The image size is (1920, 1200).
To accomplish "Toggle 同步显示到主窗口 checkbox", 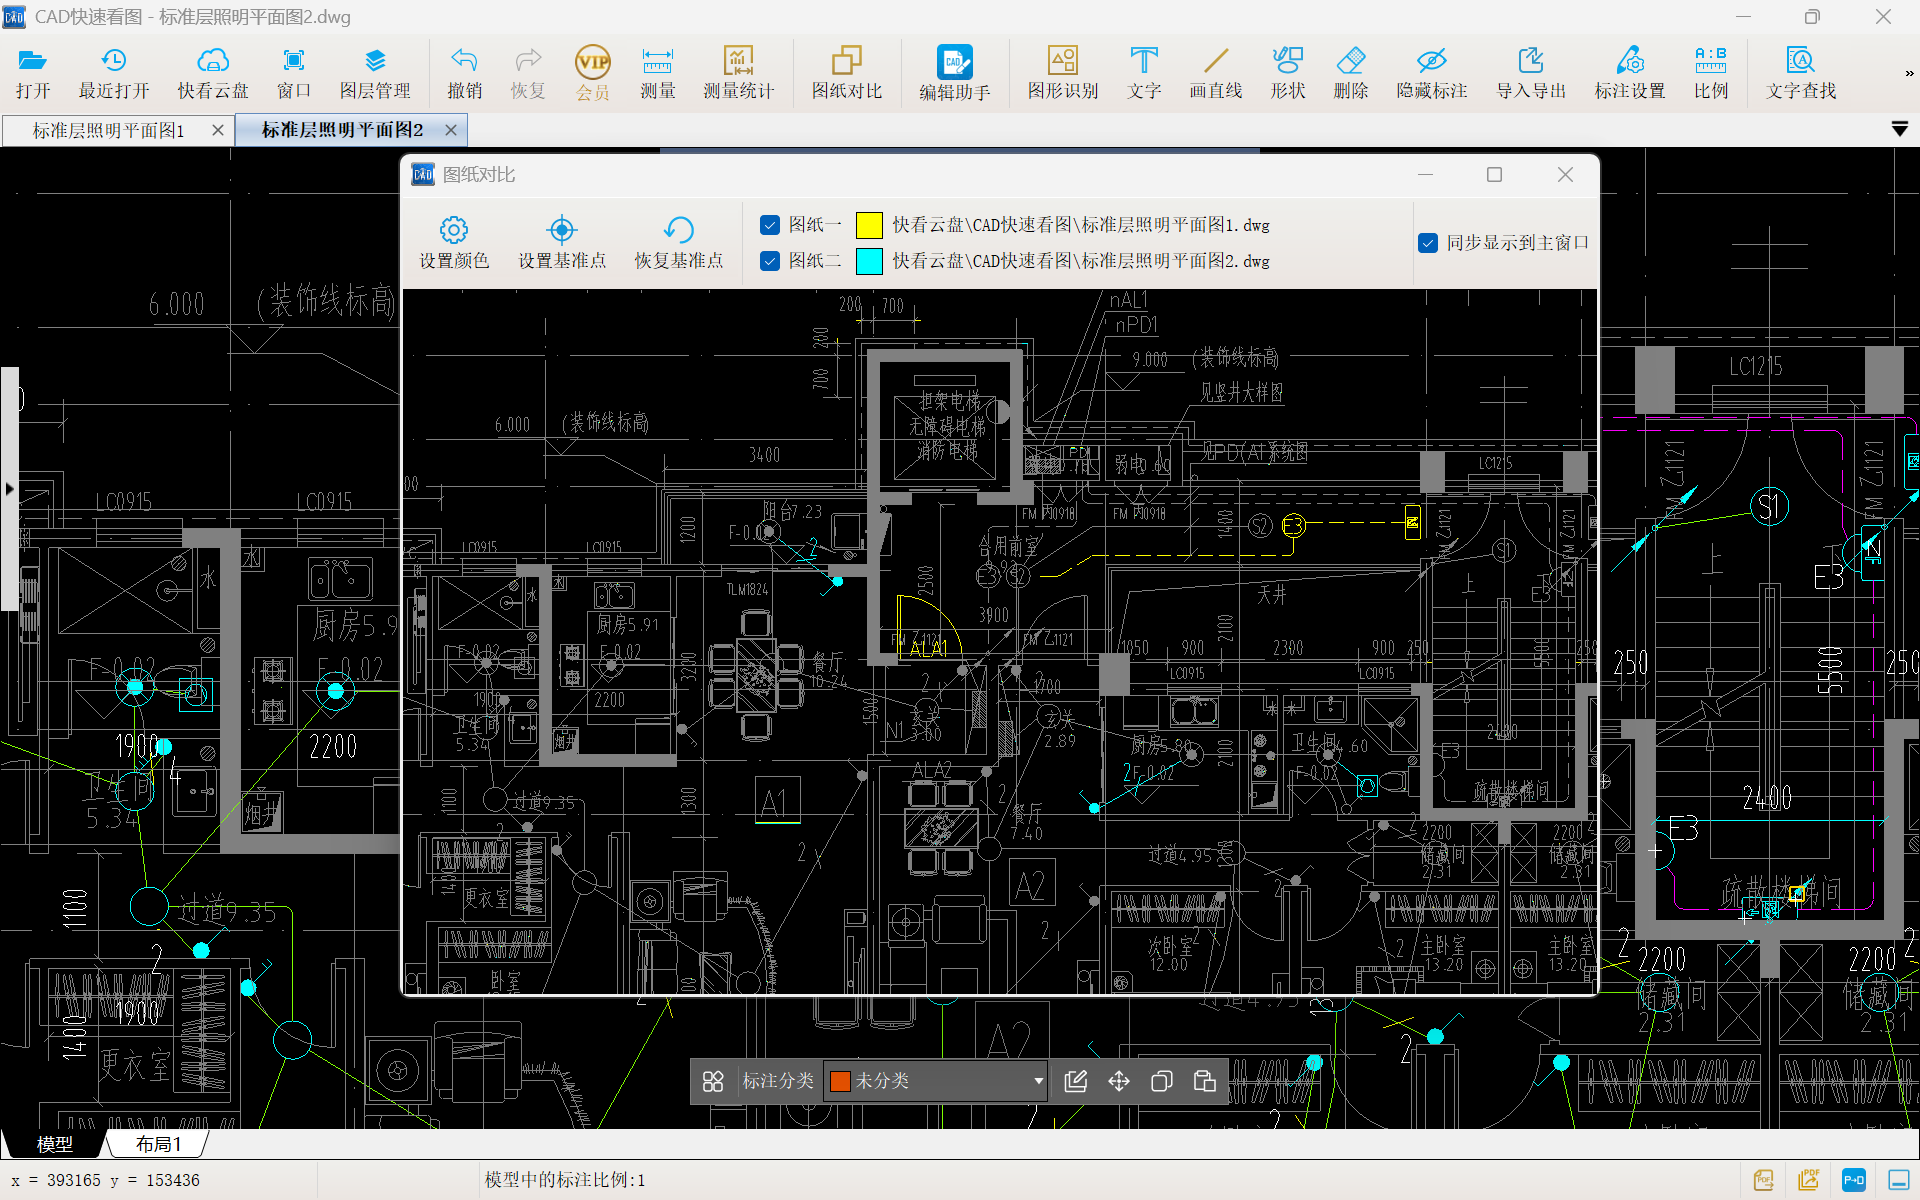I will pos(1428,243).
